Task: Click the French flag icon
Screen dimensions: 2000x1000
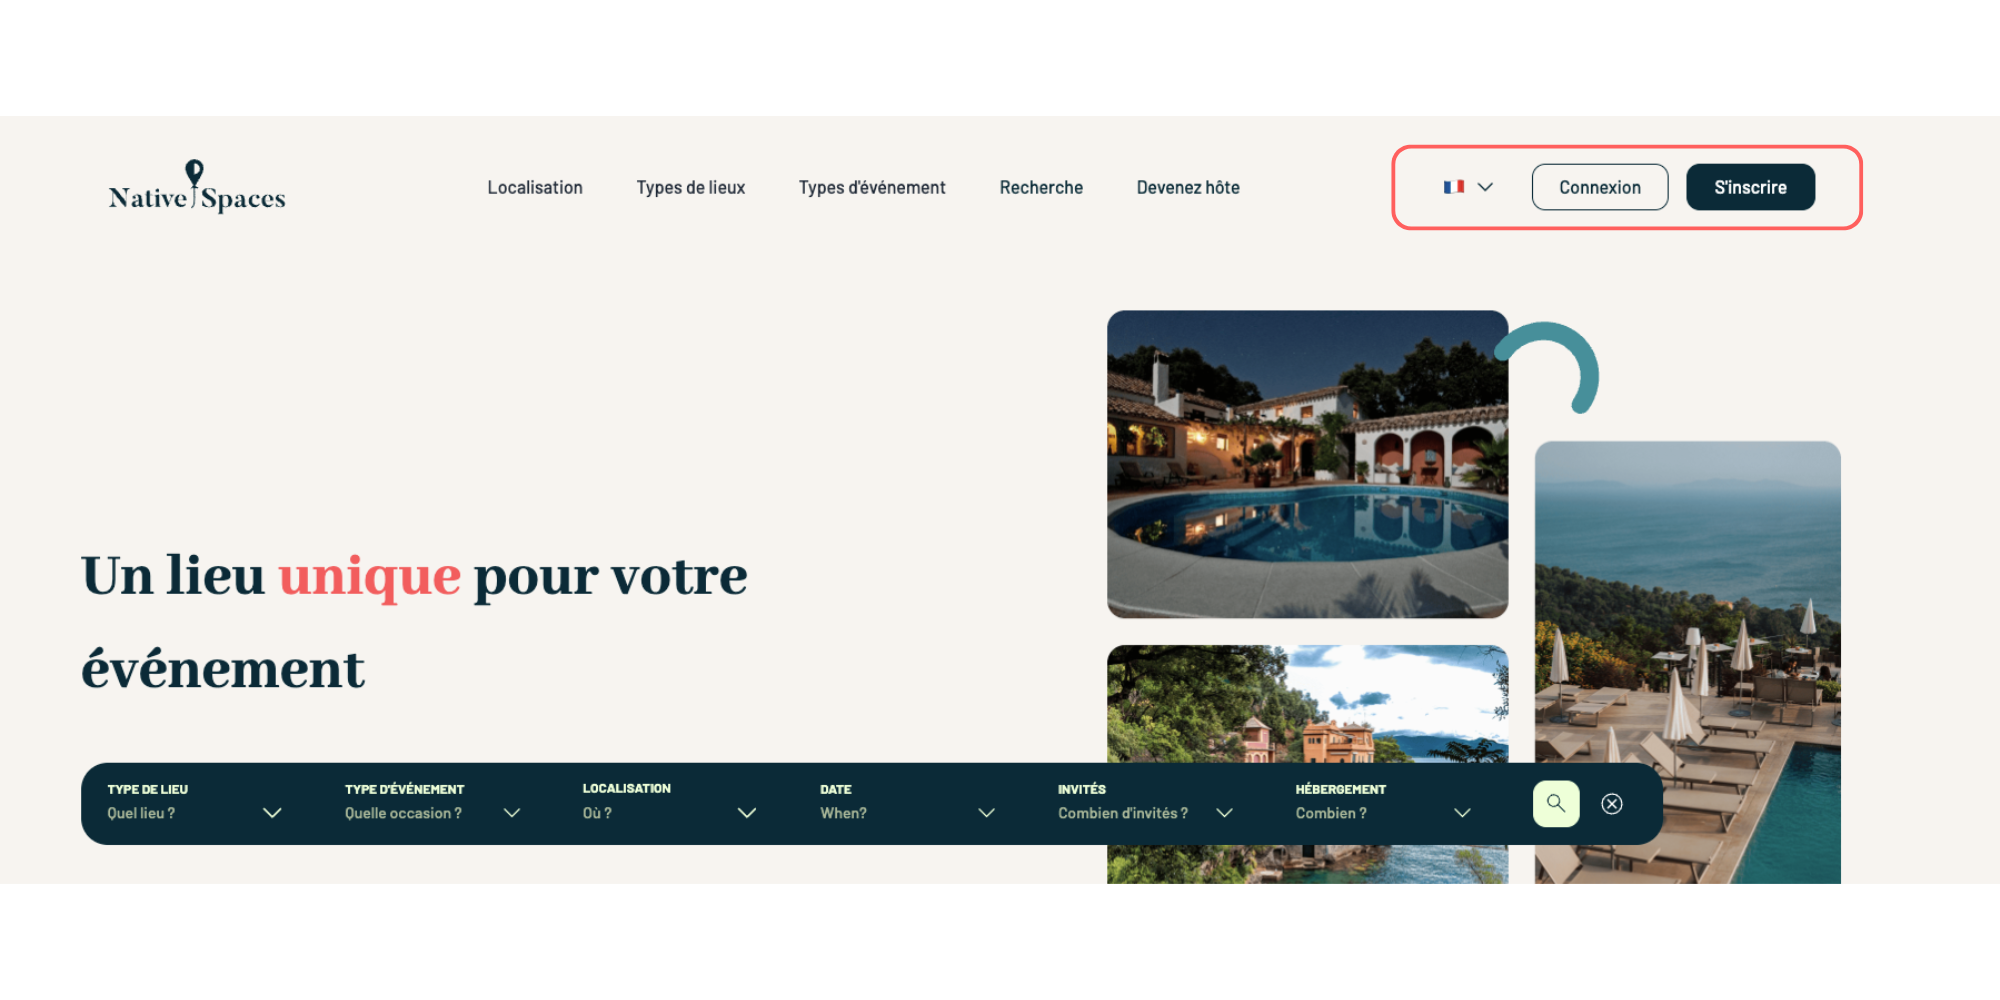Action: pyautogui.click(x=1454, y=187)
